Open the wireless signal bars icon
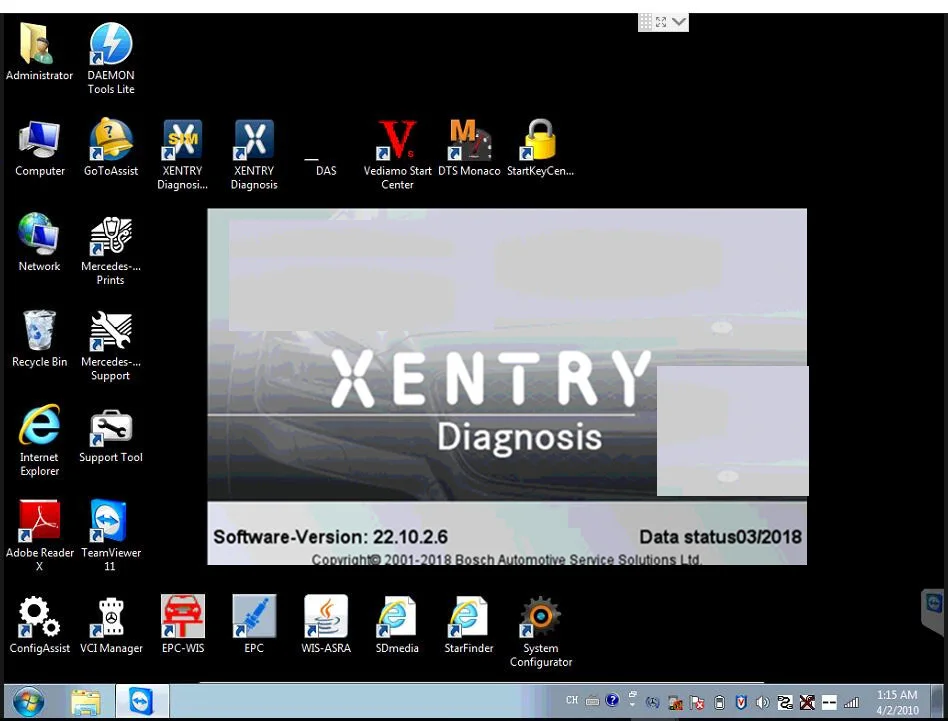948x721 pixels. [851, 702]
